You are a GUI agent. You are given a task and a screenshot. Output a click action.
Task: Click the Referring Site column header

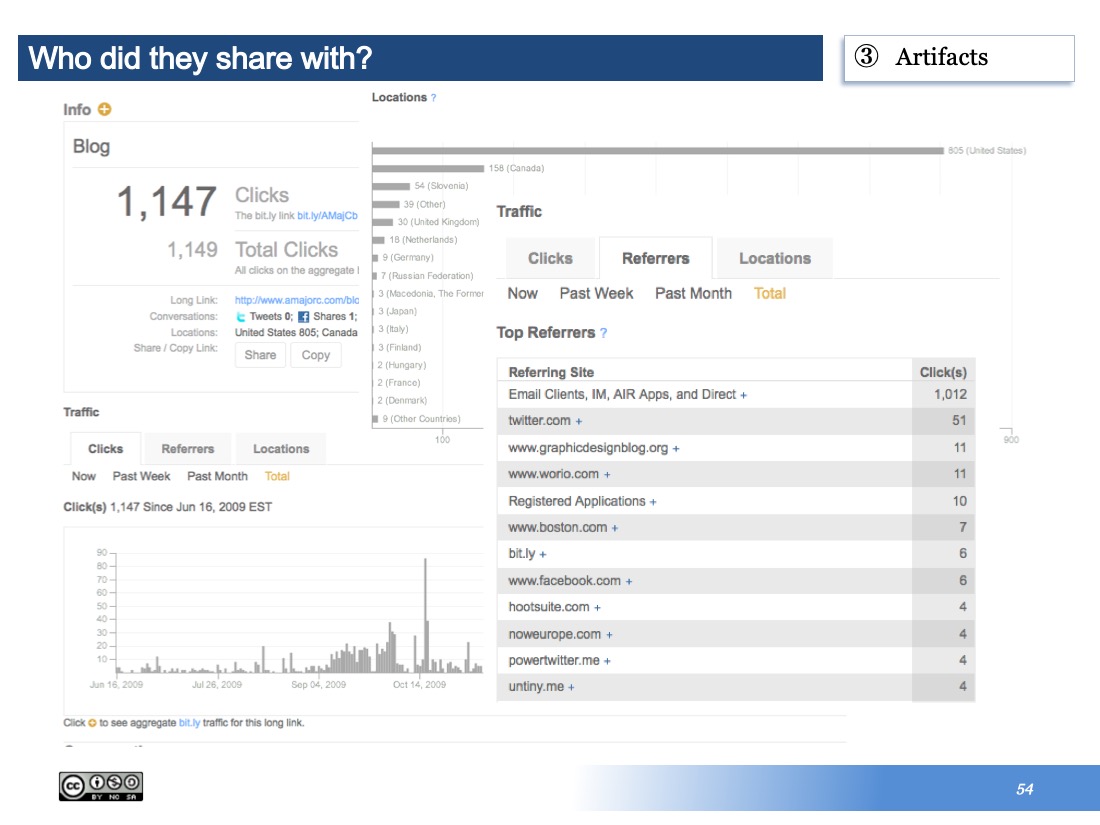click(x=551, y=373)
